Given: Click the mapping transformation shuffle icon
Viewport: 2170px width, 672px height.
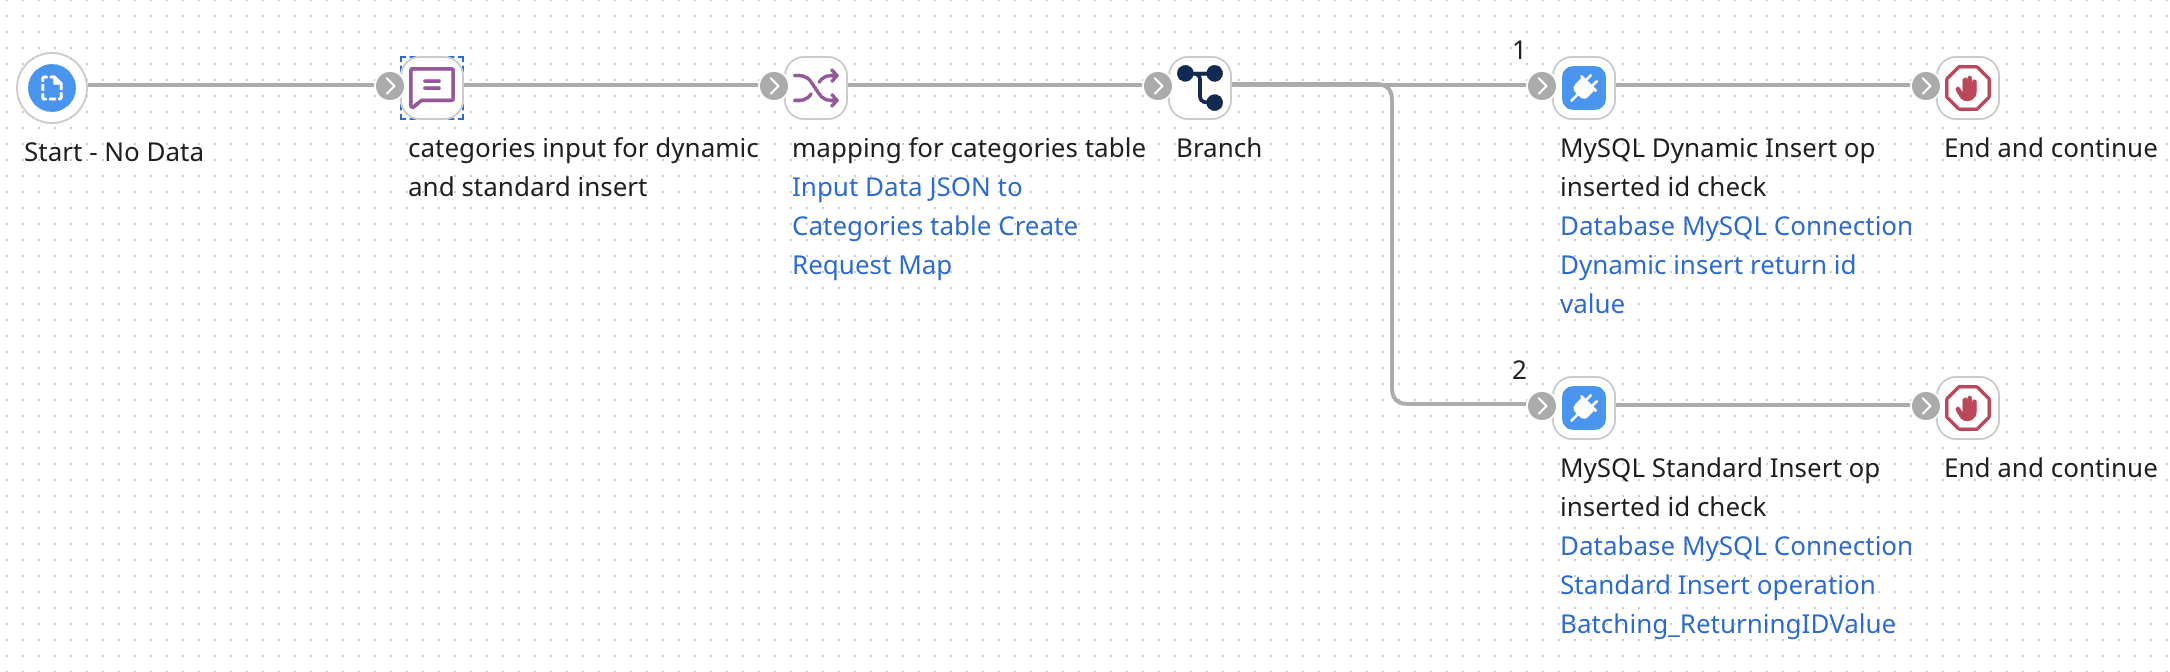Looking at the screenshot, I should (817, 88).
